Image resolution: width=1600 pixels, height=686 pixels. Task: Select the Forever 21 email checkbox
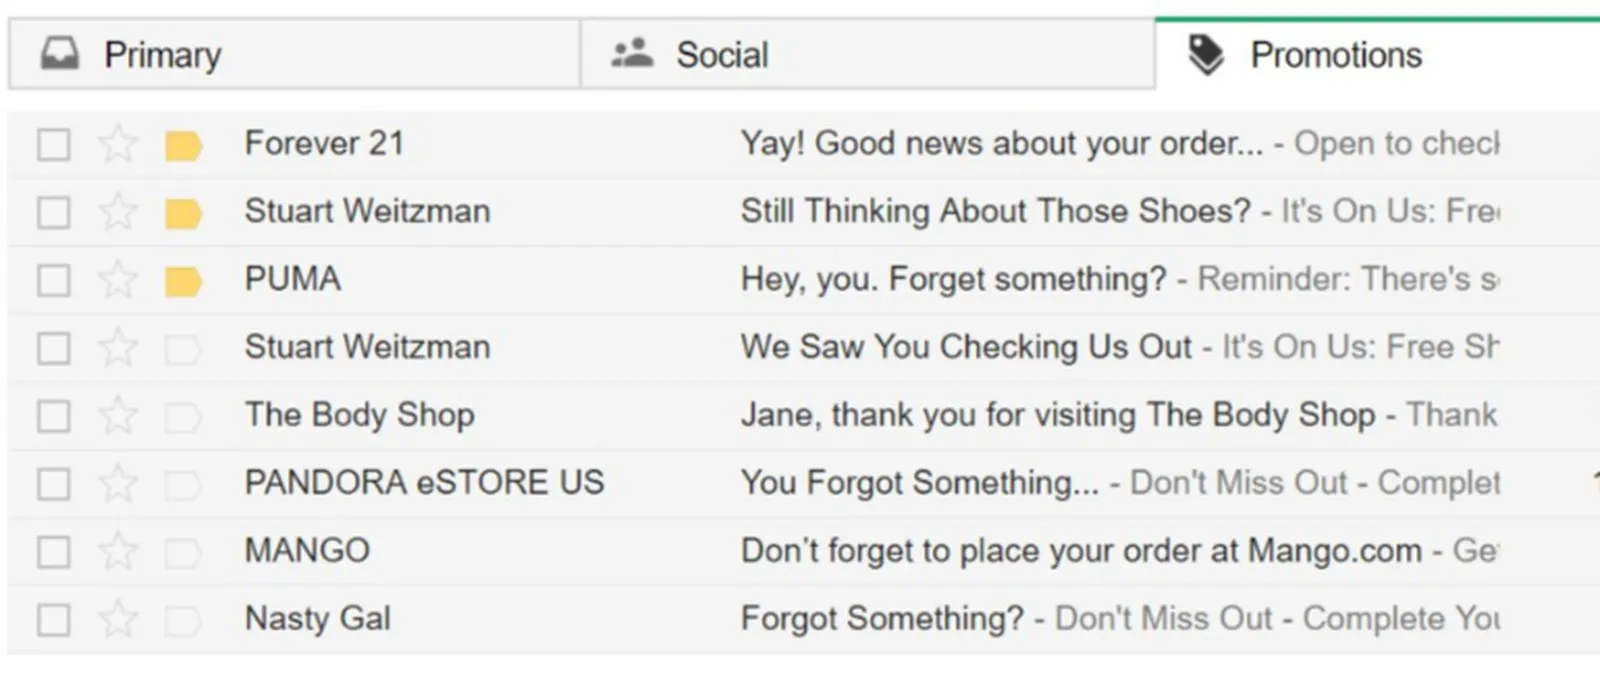coord(54,145)
